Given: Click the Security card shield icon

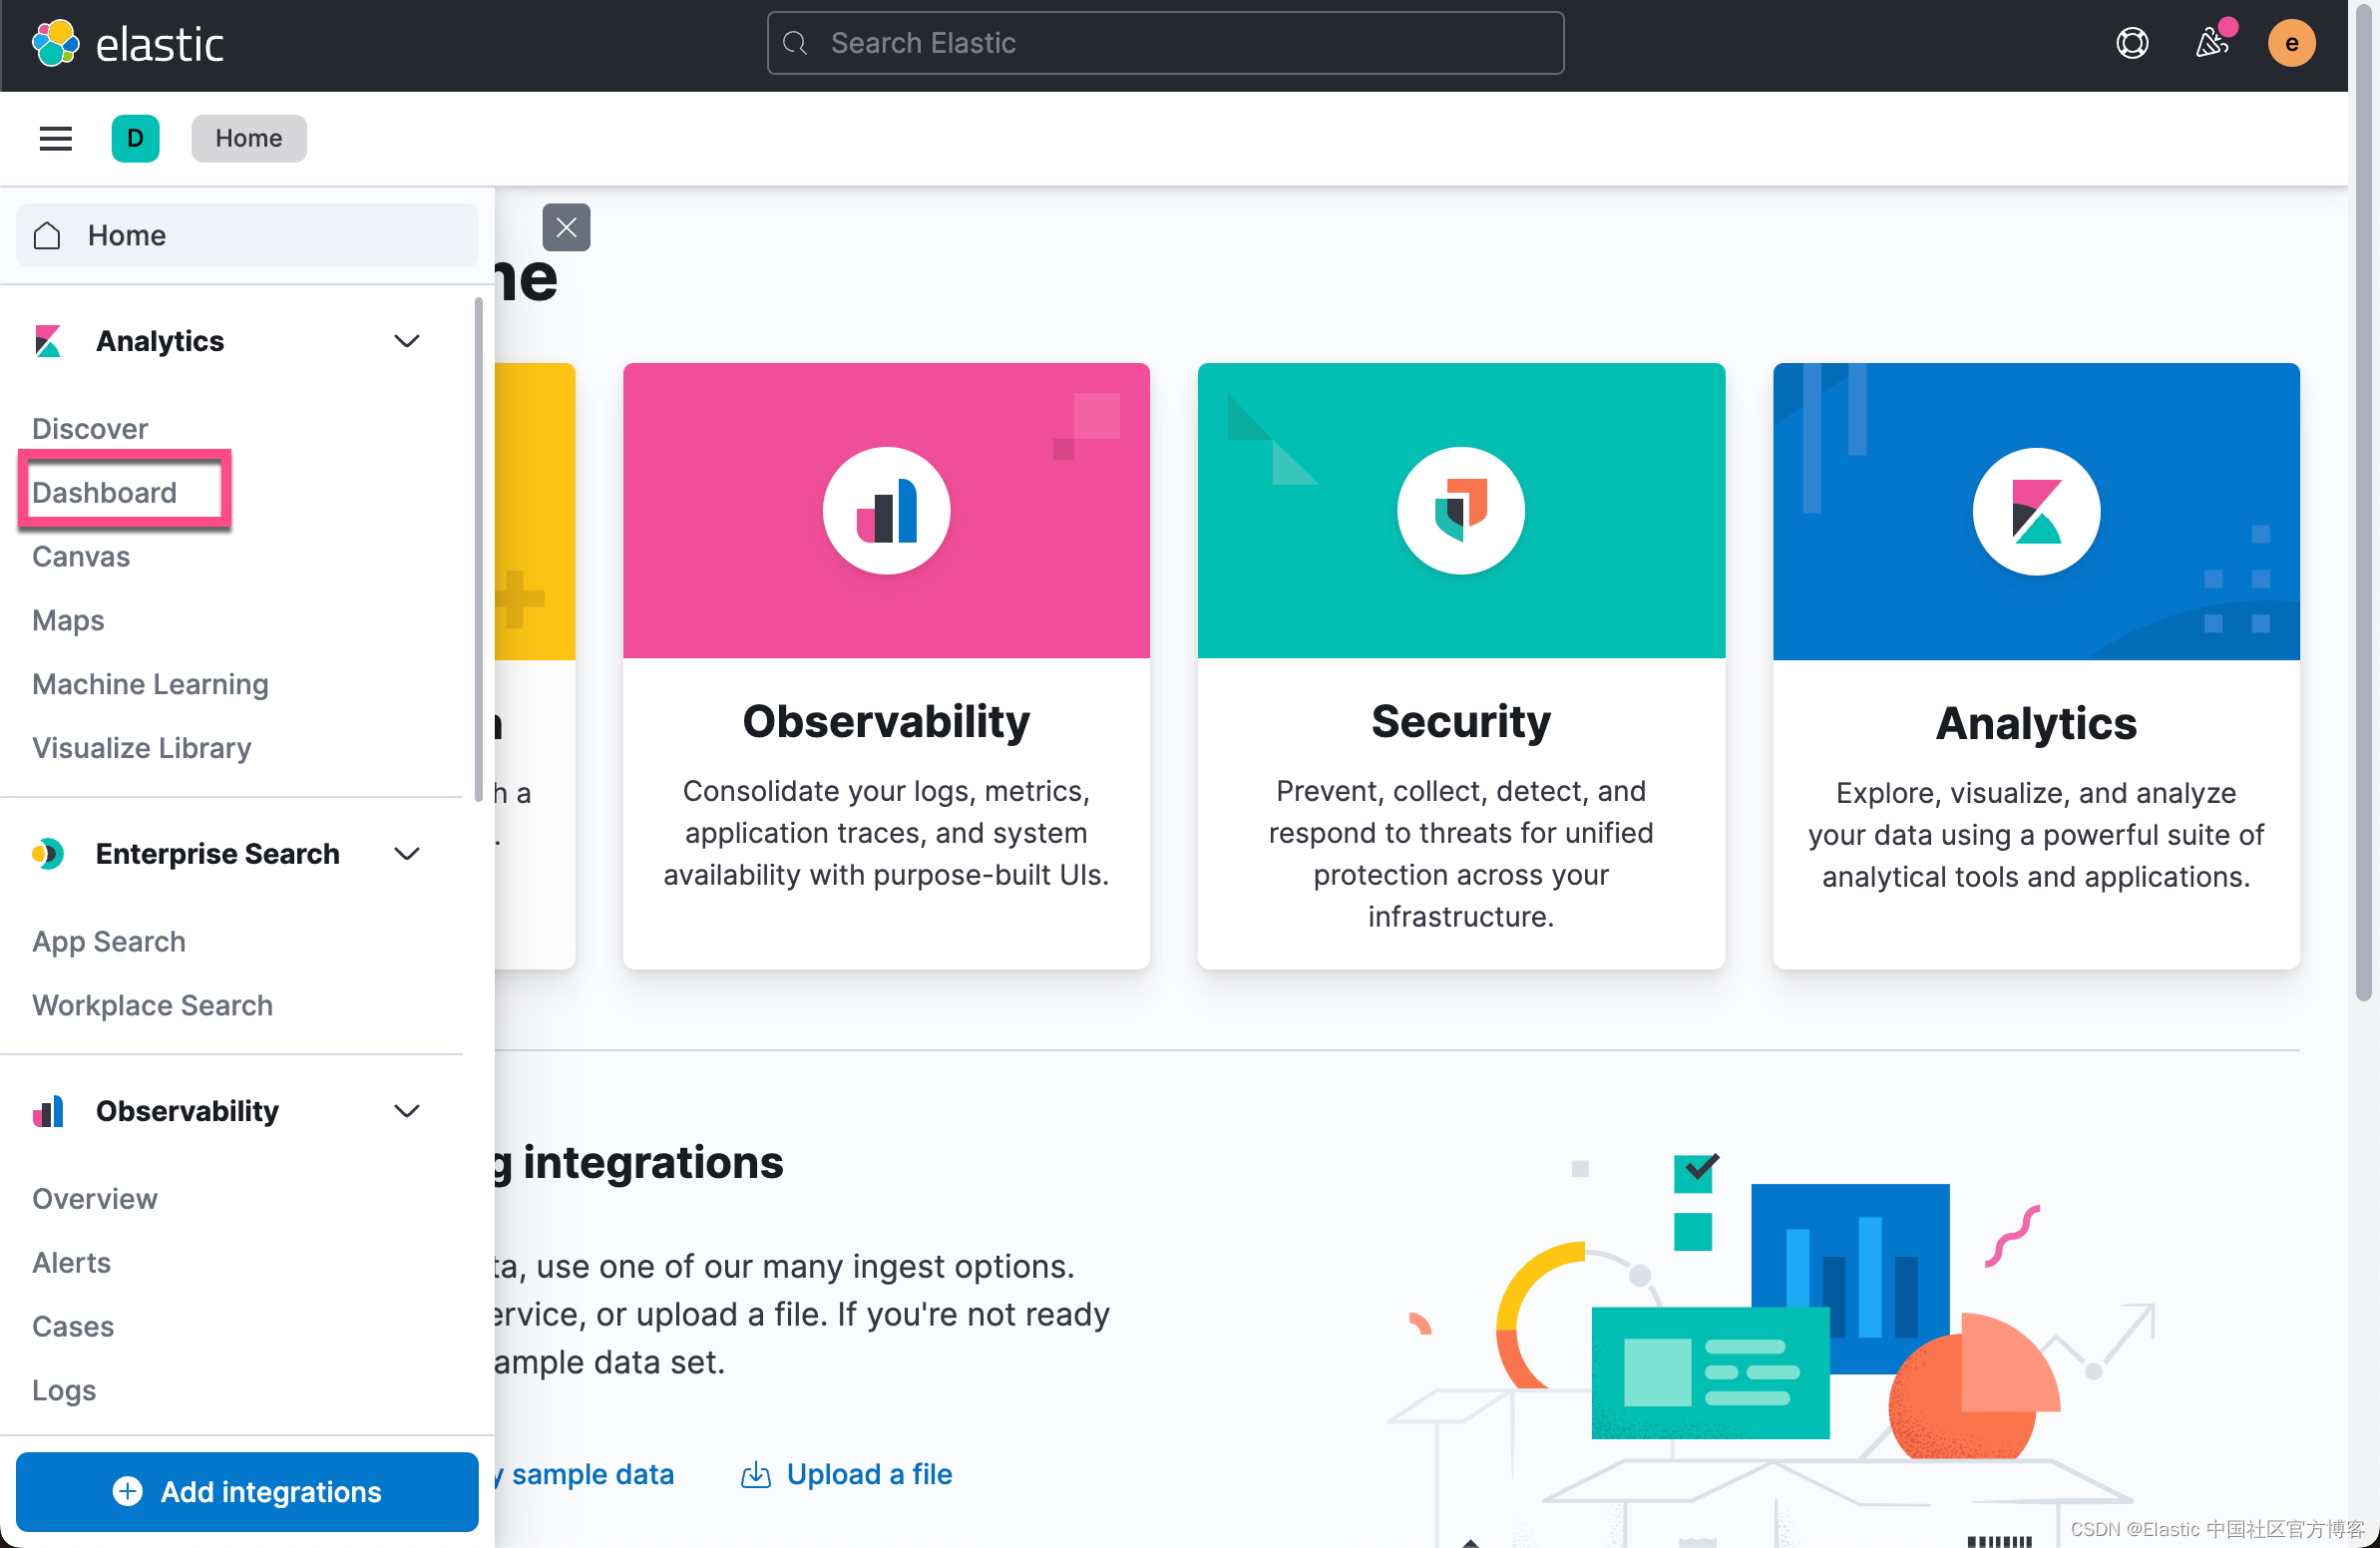Looking at the screenshot, I should 1460,511.
